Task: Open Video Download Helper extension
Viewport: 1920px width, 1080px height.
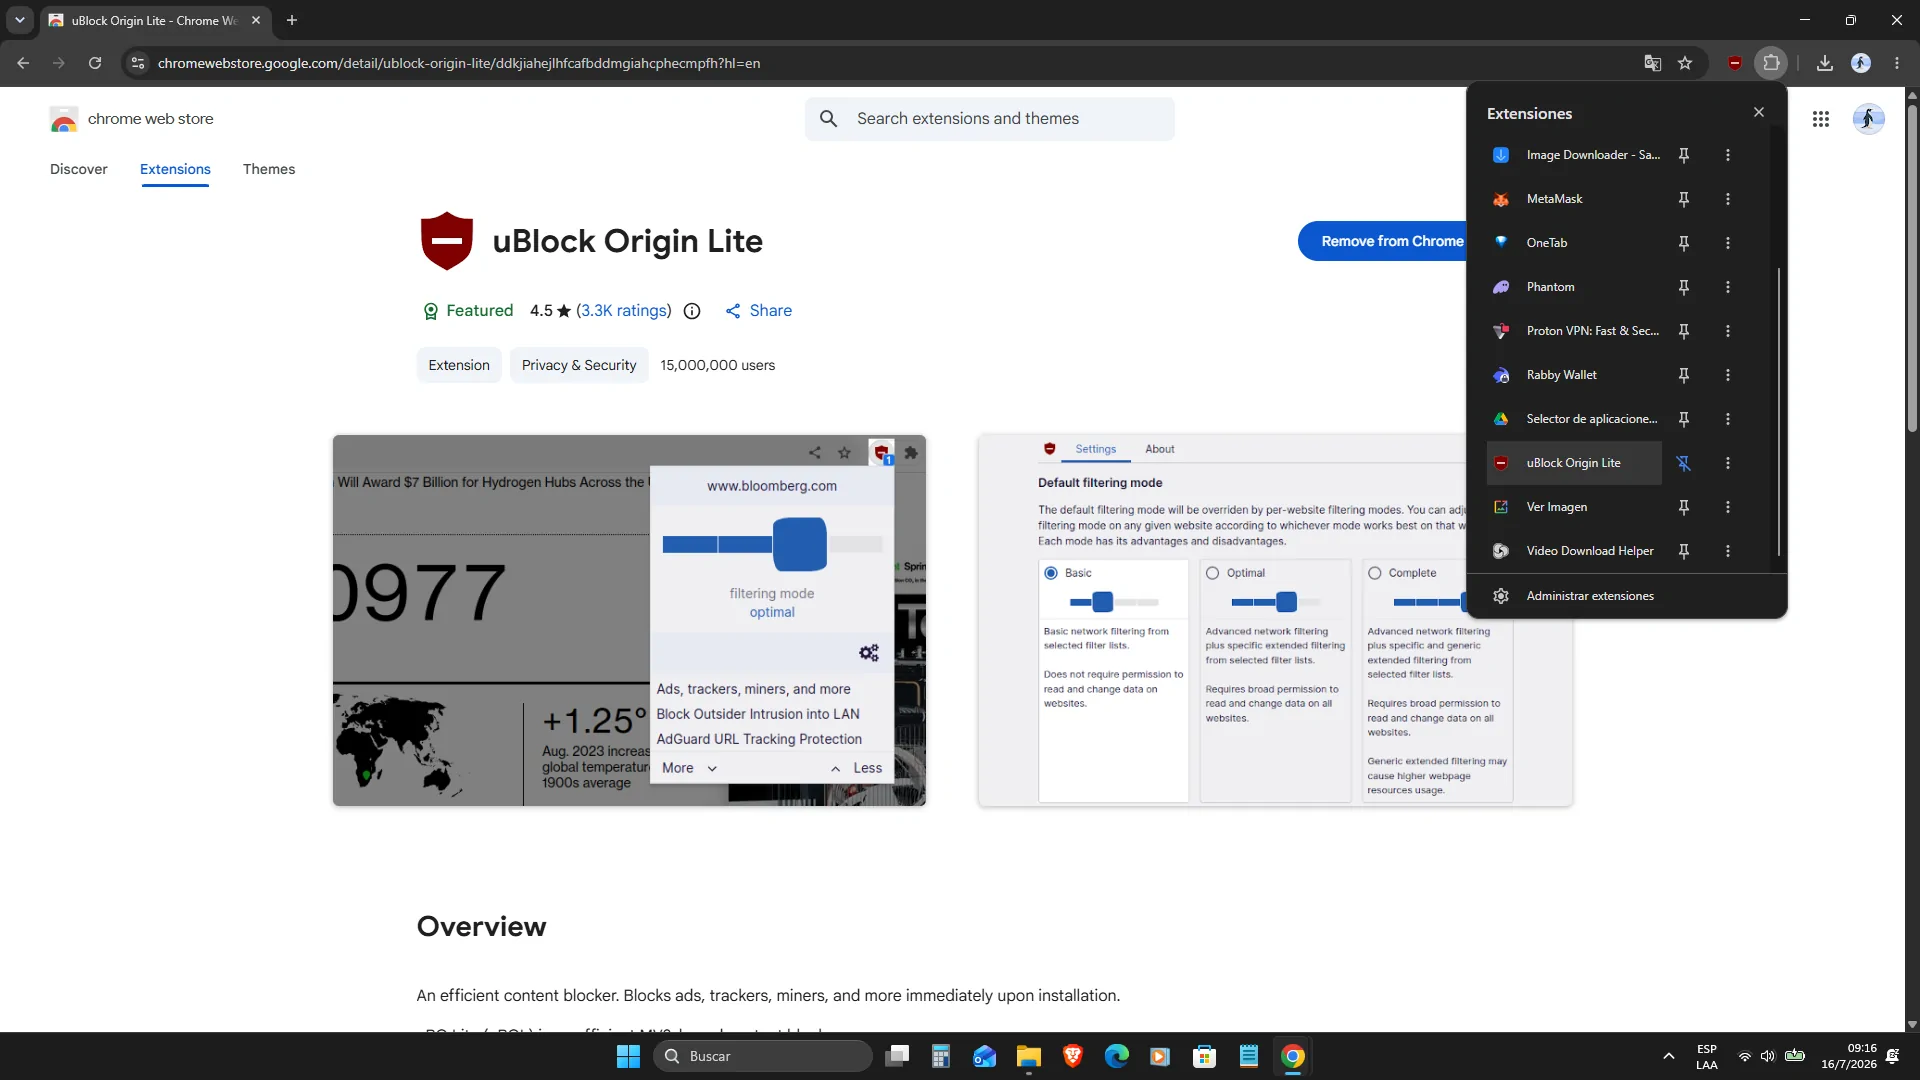Action: (x=1574, y=551)
